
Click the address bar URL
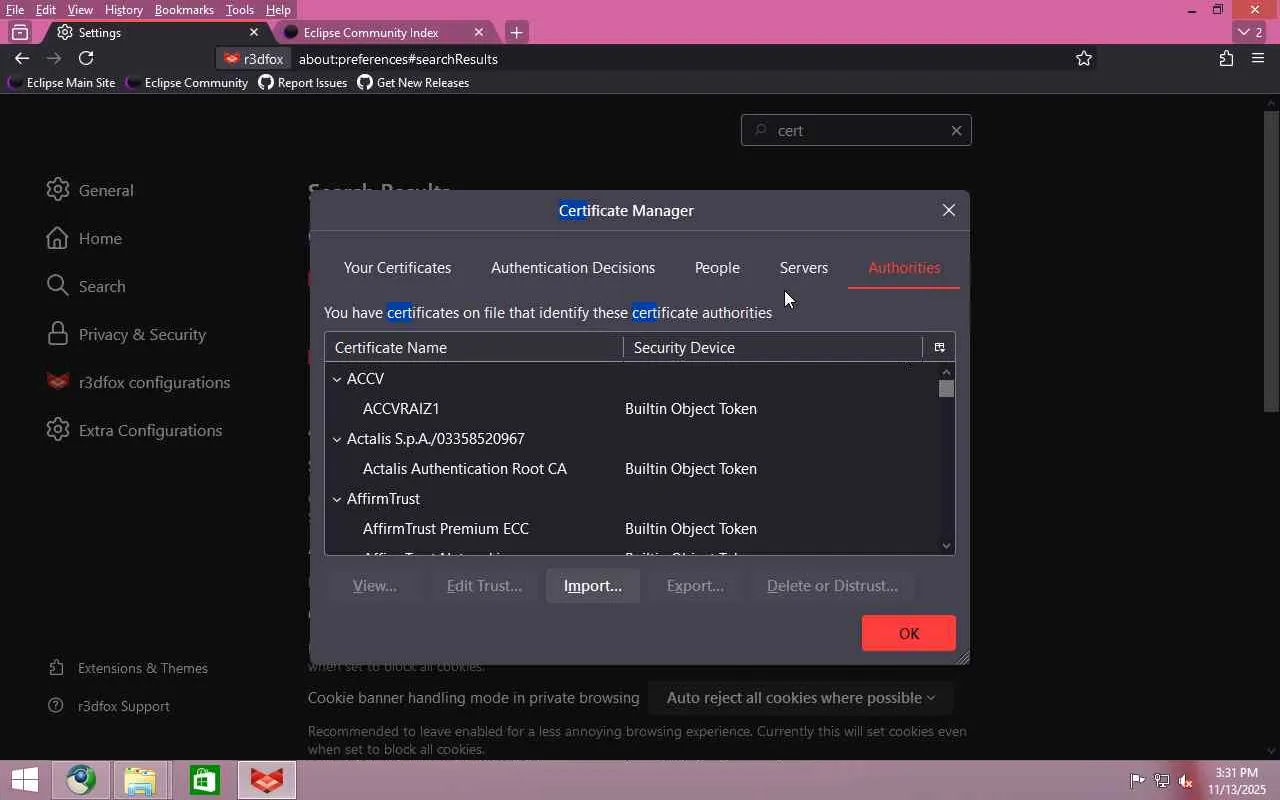[398, 59]
